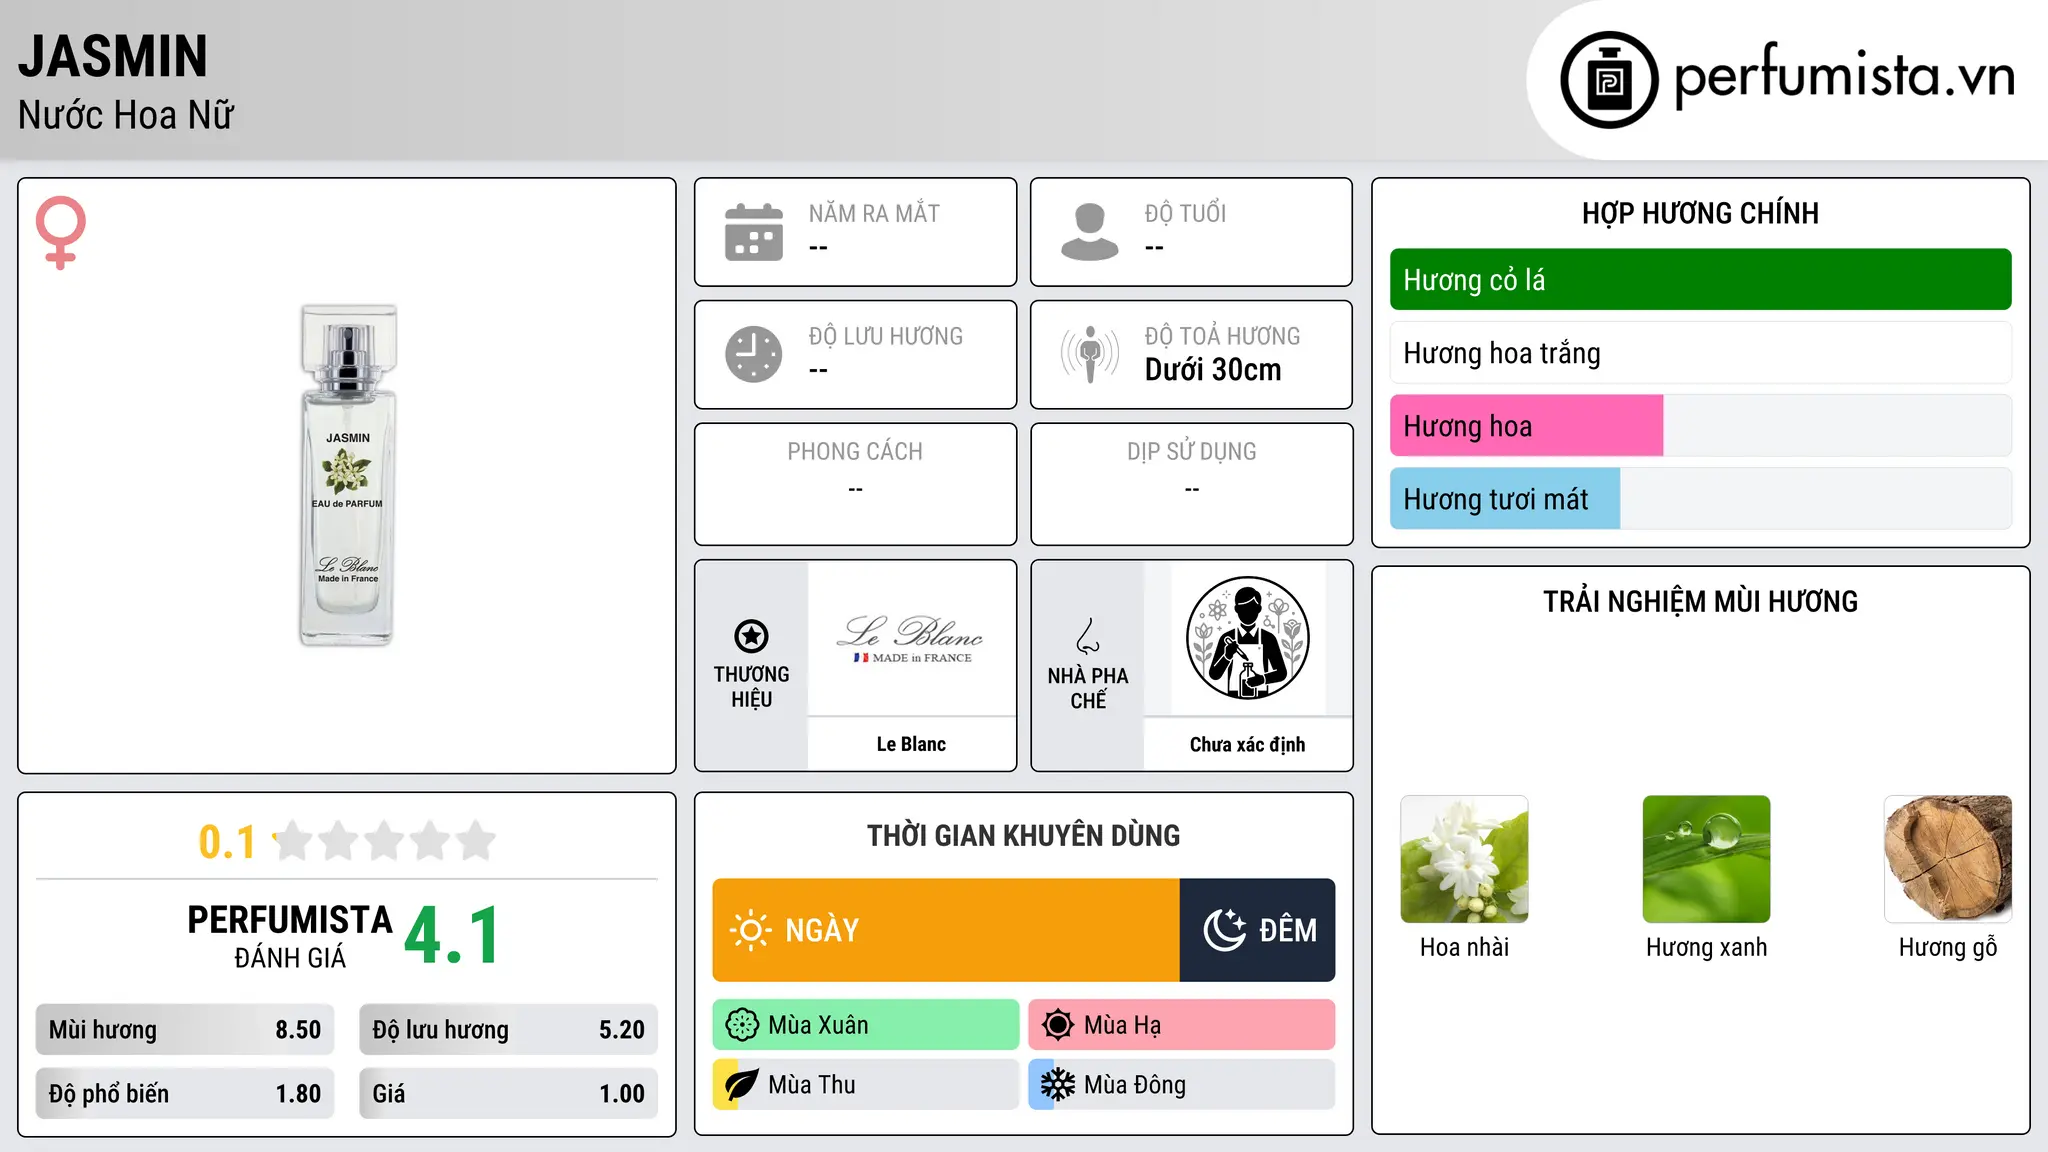Viewport: 2048px width, 1152px height.
Task: Click the Hoa nhài caption text
Action: coord(1464,947)
